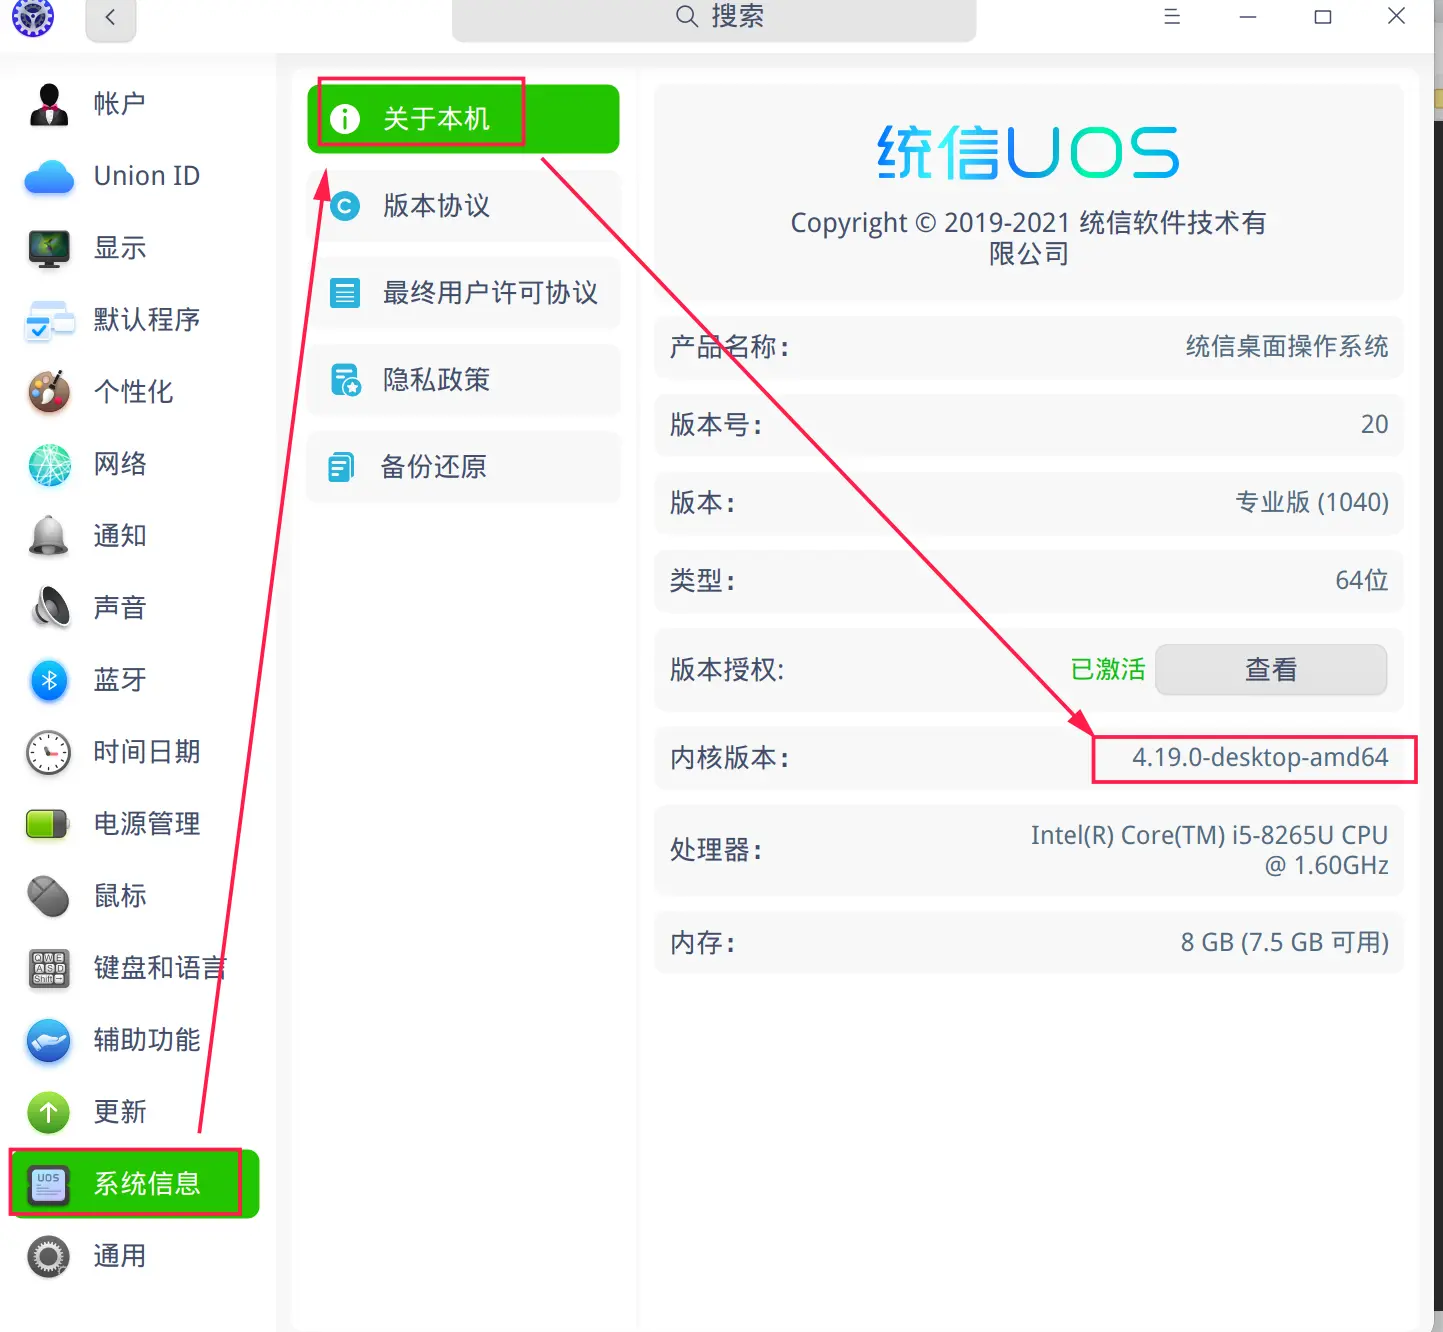Image resolution: width=1443 pixels, height=1332 pixels.
Task: Click the 默认程序 default programs icon
Action: coord(49,321)
